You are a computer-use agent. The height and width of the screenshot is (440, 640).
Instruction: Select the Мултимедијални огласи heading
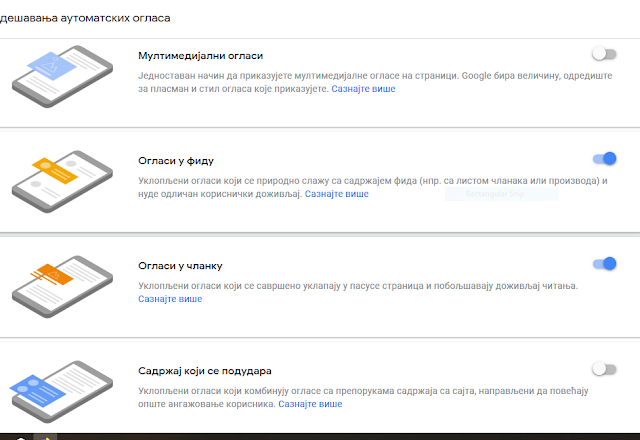(x=200, y=56)
